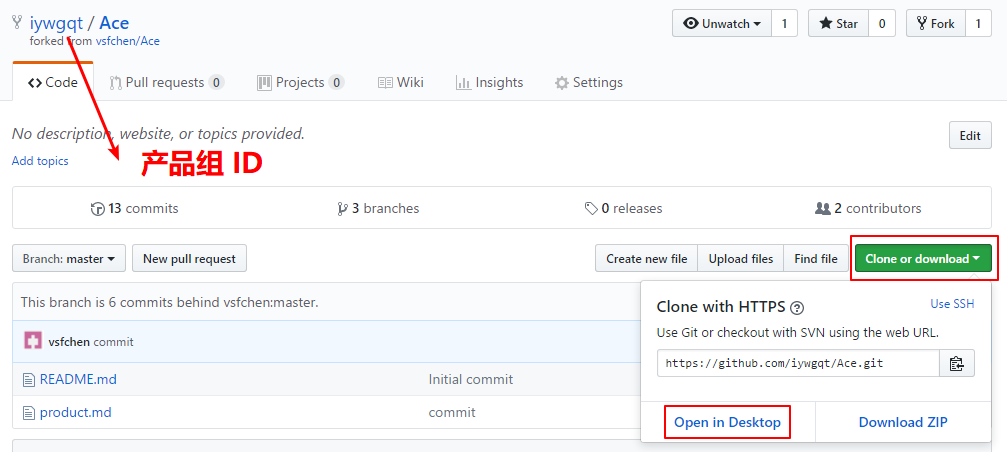This screenshot has width=1007, height=452.
Task: Expand the Branch: master selector
Action: tap(69, 259)
